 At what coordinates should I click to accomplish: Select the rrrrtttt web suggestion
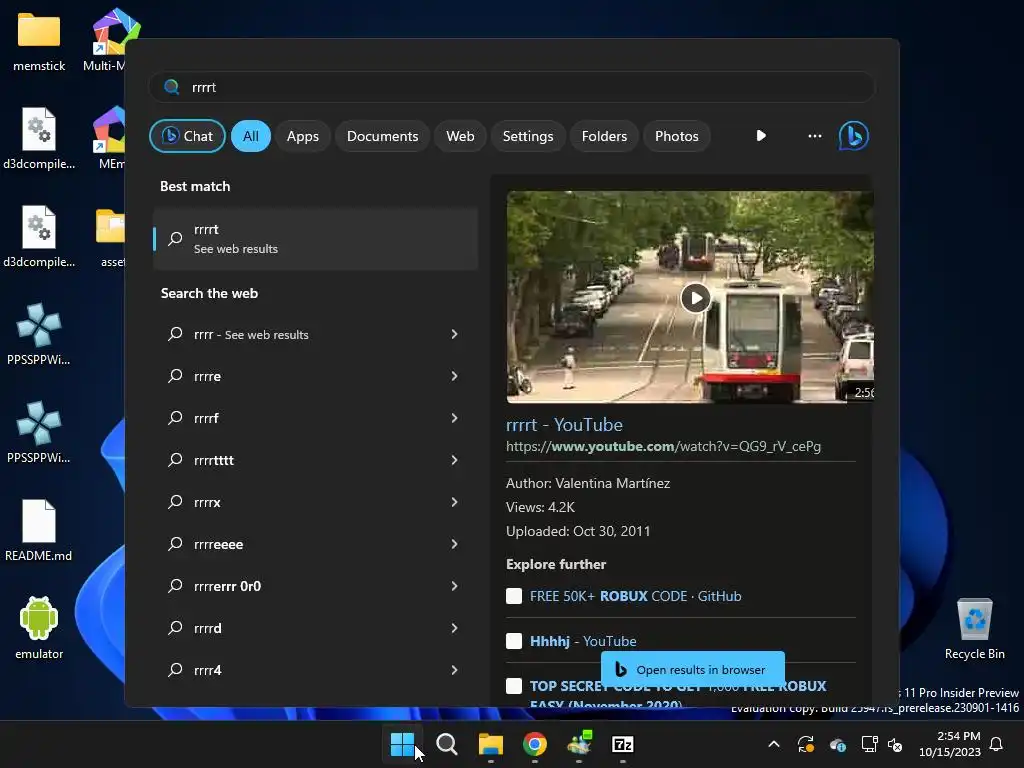[x=315, y=460]
